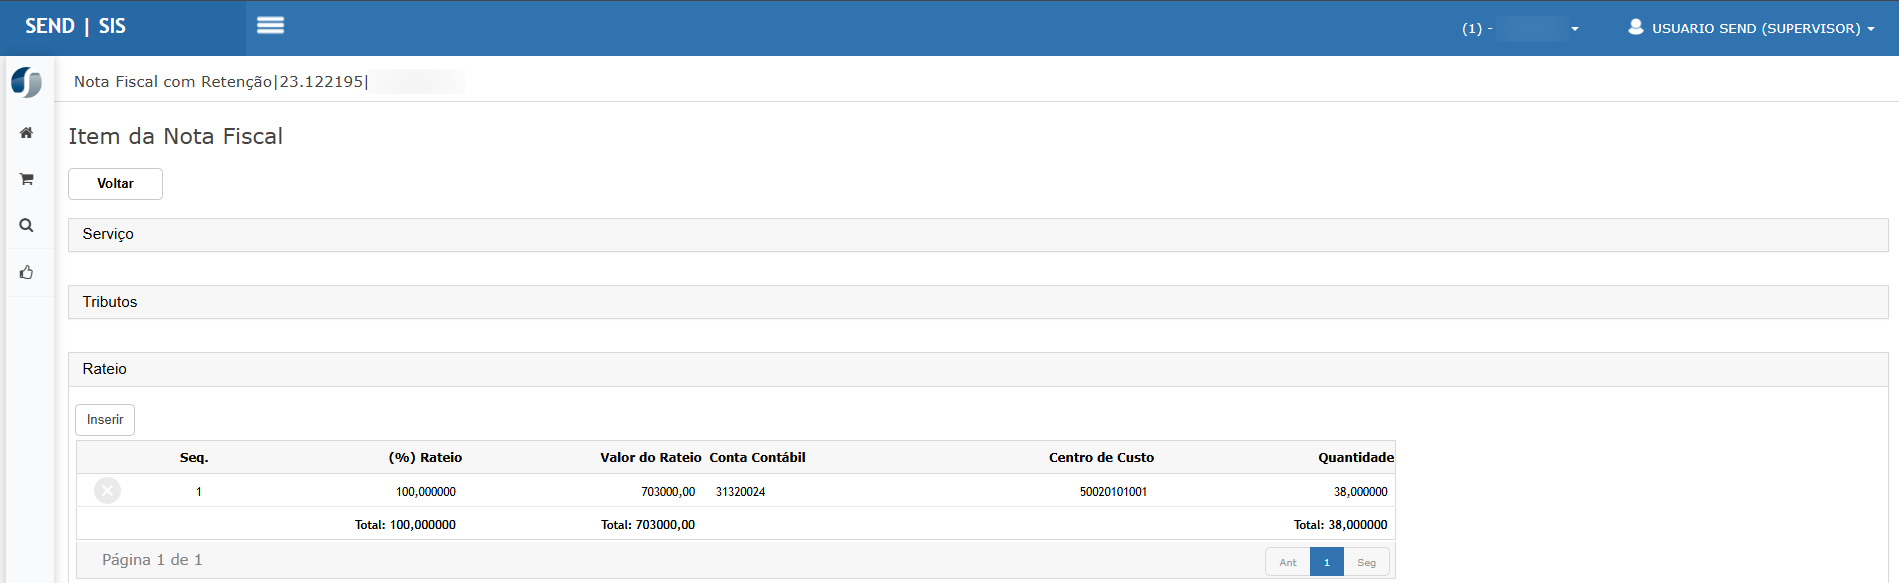Click the Inserir button

(105, 420)
